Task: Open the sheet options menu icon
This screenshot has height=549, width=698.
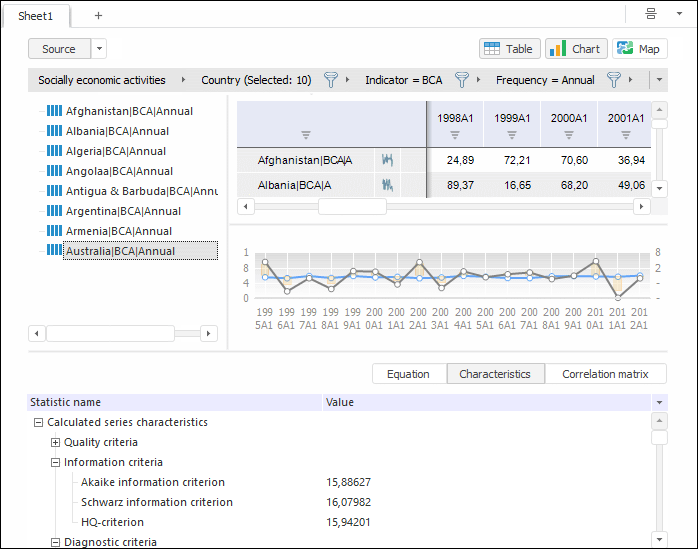Action: pyautogui.click(x=651, y=14)
